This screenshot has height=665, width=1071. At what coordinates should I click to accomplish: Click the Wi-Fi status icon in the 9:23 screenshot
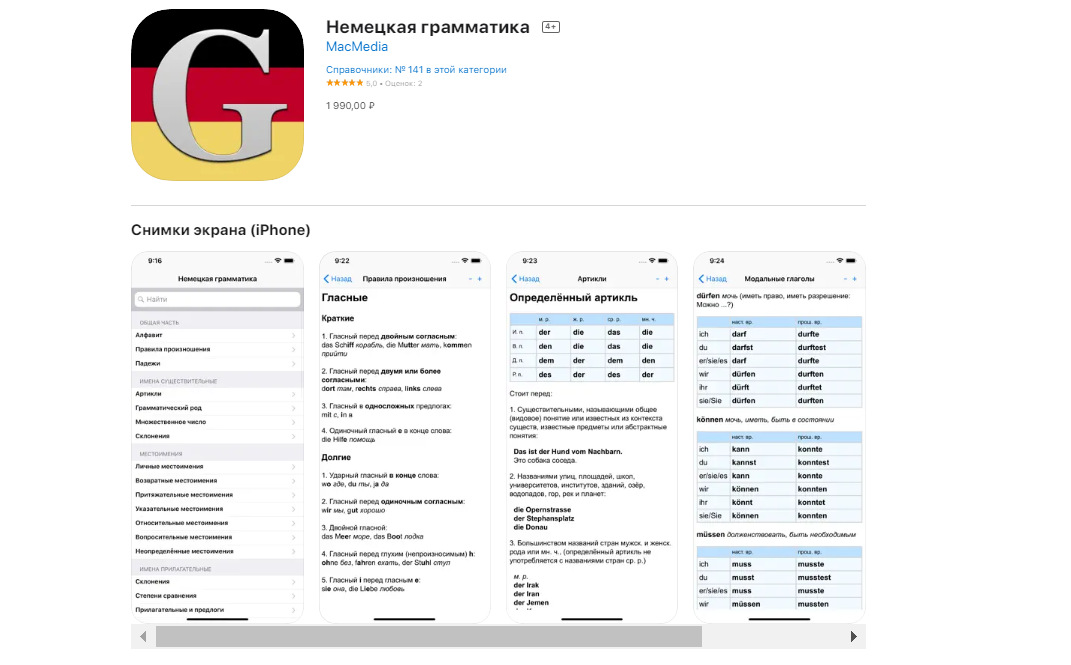[652, 261]
